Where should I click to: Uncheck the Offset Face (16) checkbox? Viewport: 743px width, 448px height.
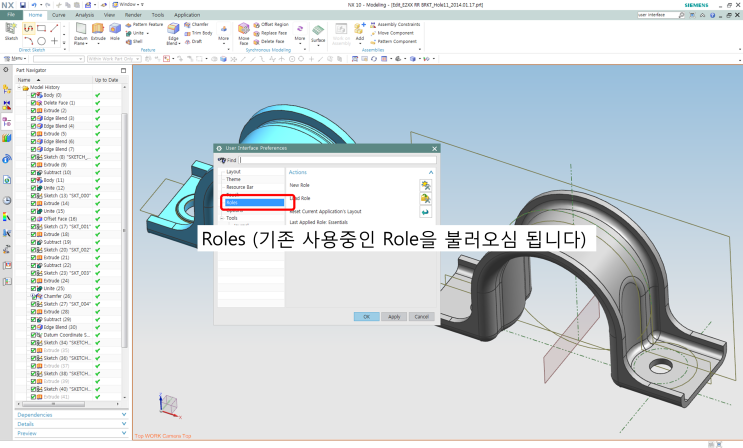tap(34, 219)
